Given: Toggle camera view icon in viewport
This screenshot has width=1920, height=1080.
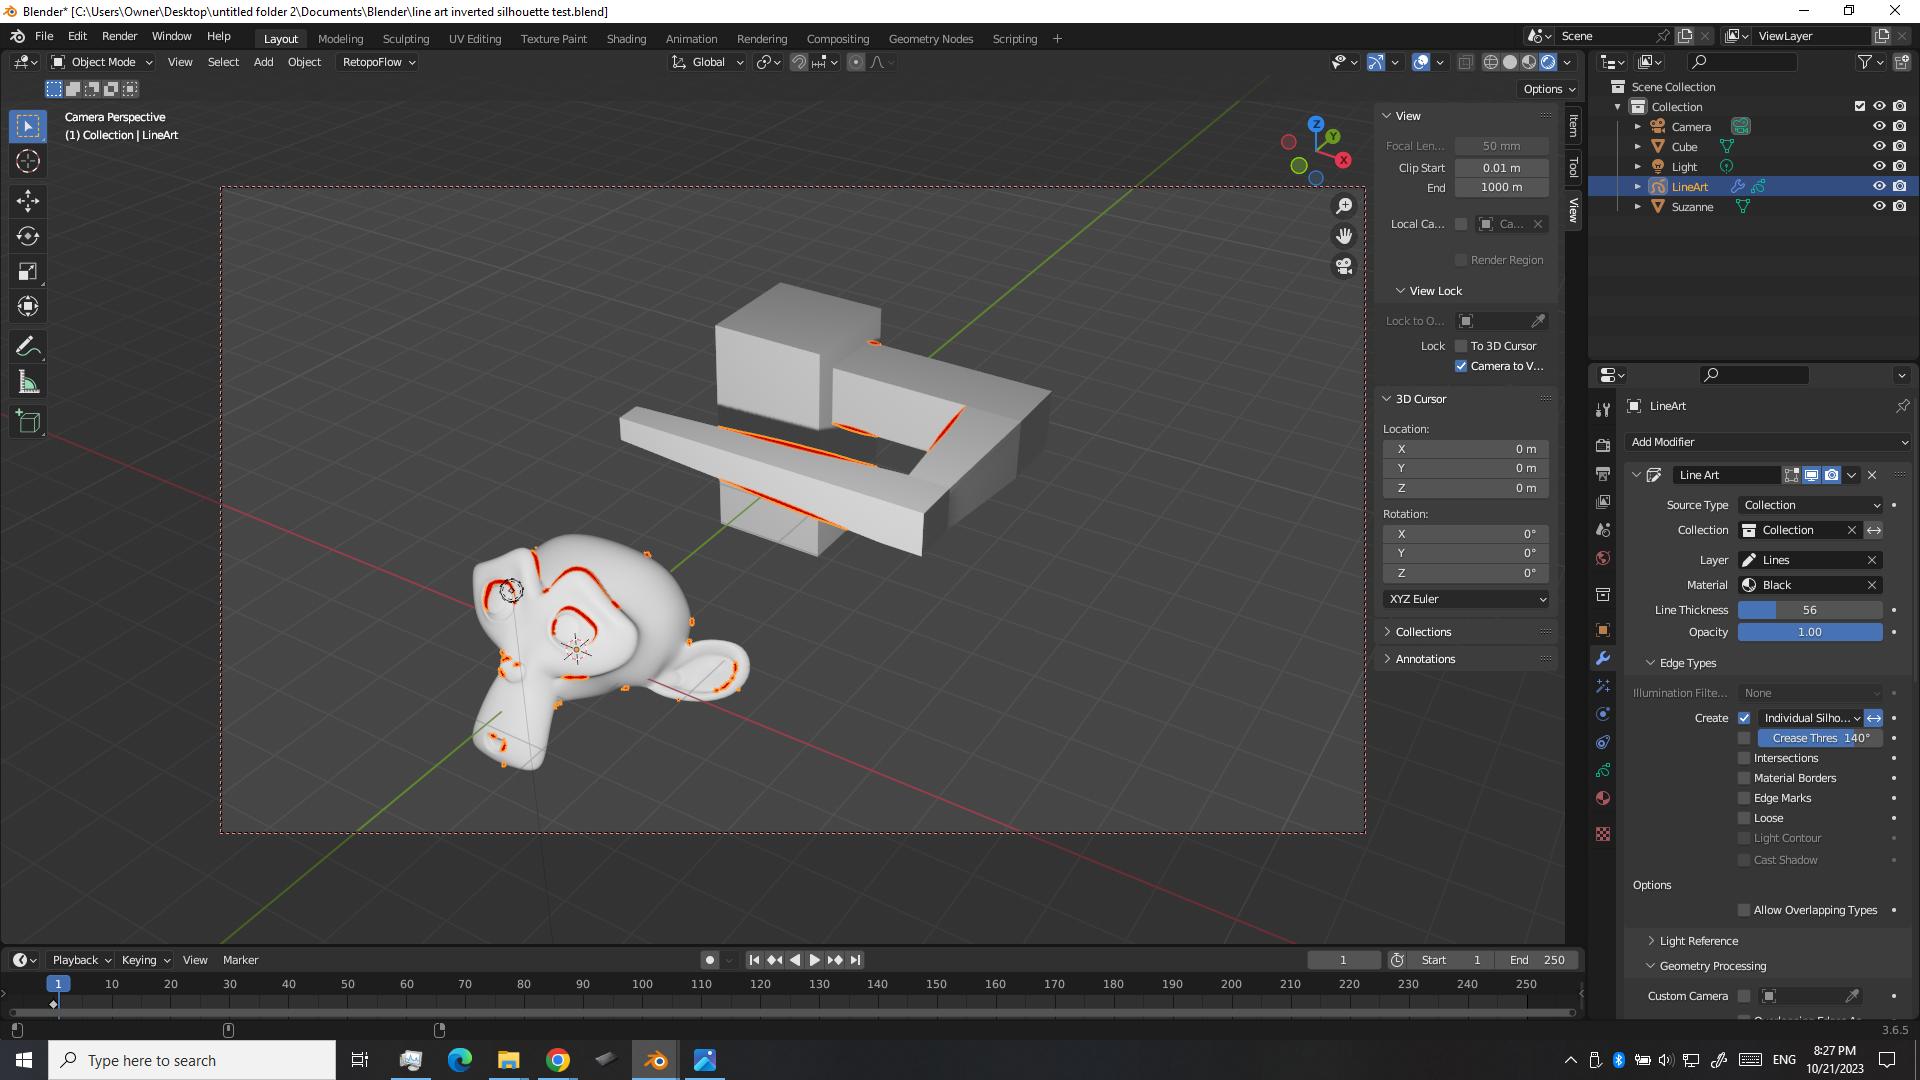Looking at the screenshot, I should click(x=1344, y=266).
